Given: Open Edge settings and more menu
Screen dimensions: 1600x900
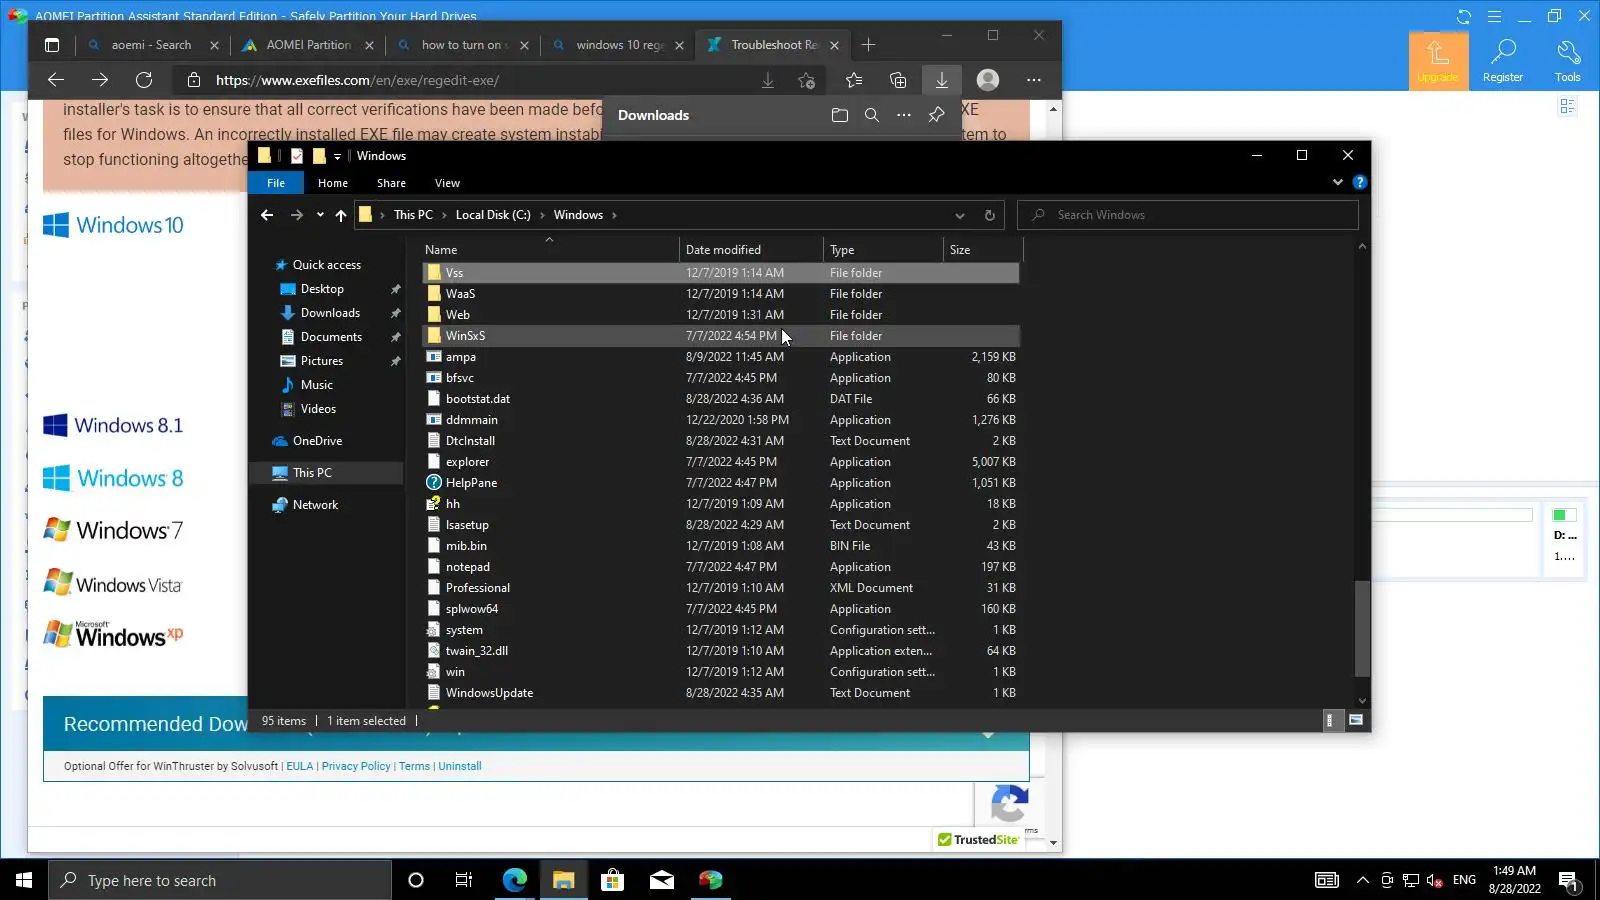Looking at the screenshot, I should pos(1034,80).
